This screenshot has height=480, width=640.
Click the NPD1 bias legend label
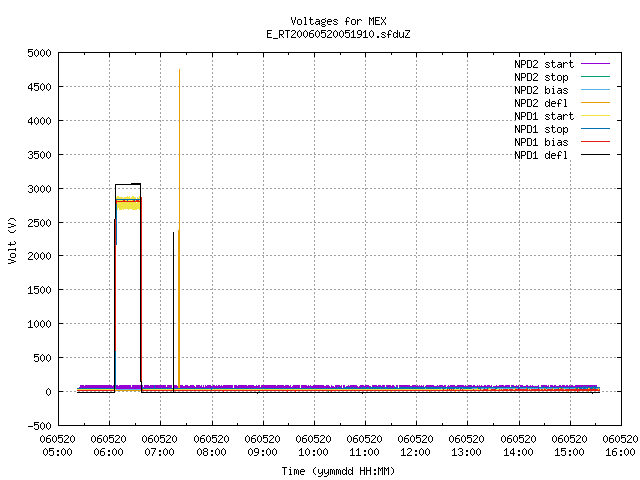tap(541, 142)
